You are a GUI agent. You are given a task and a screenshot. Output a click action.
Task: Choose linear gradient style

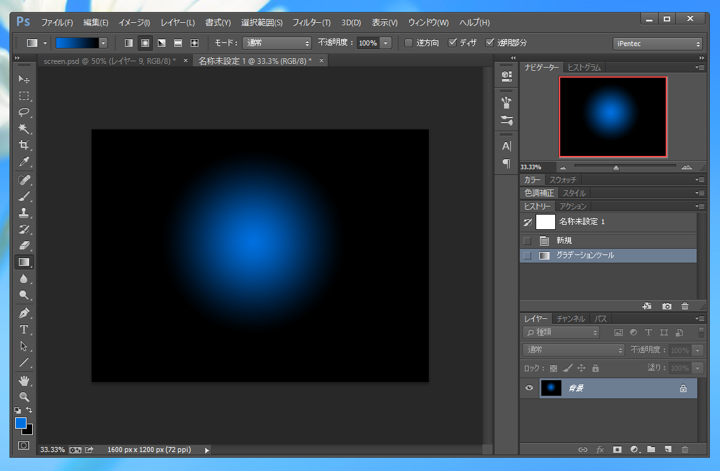coord(129,43)
